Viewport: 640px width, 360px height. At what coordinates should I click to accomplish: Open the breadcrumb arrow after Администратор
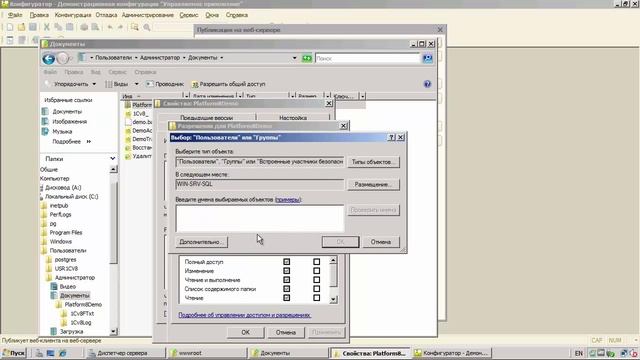coord(184,58)
